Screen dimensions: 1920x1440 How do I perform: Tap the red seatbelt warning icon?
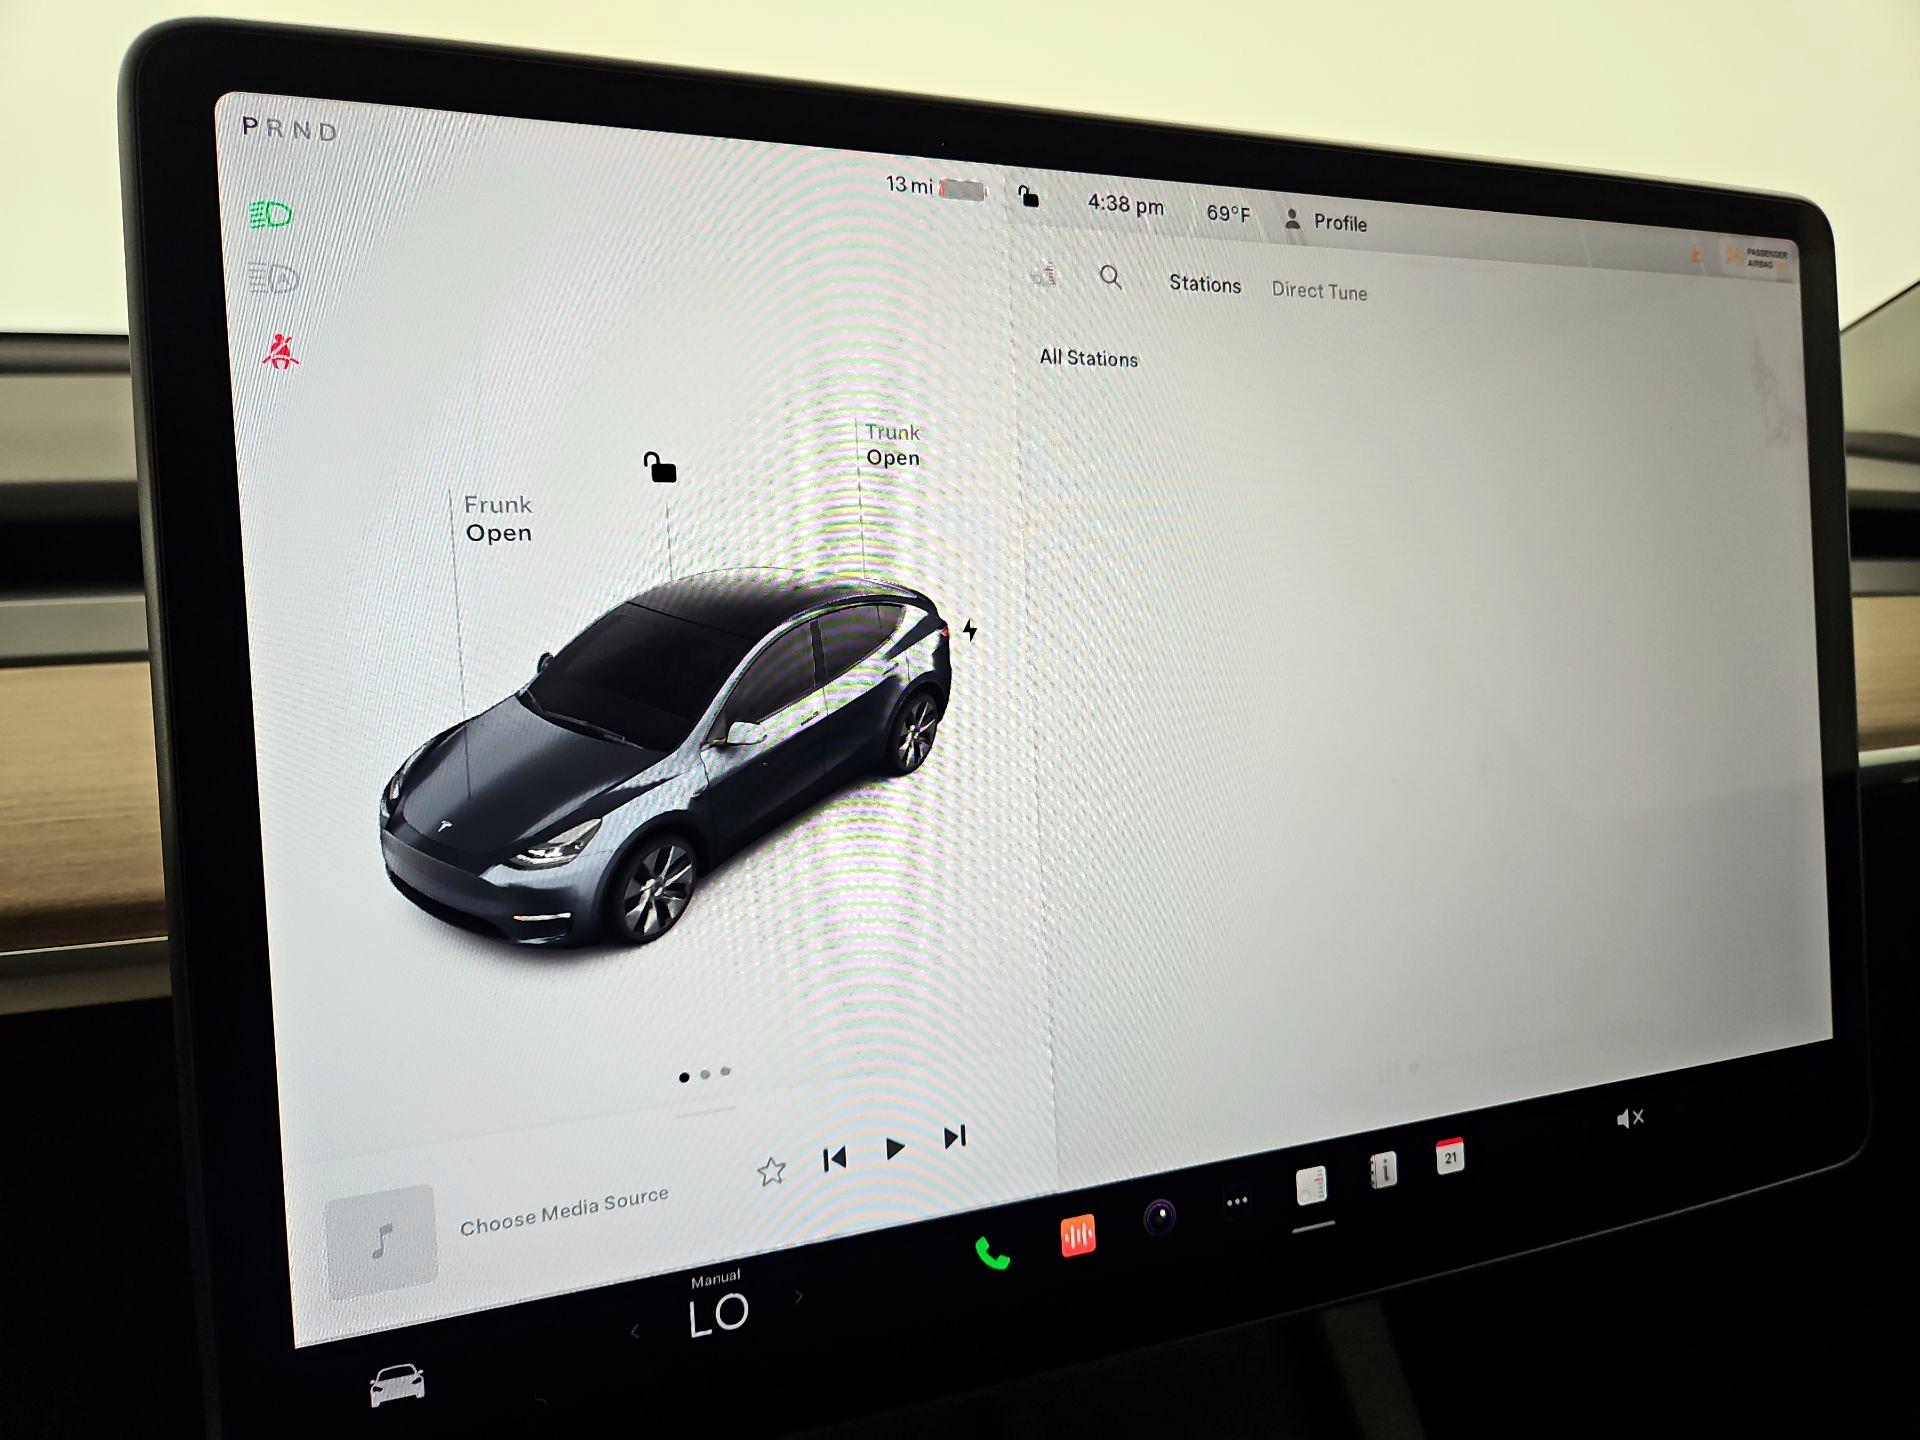click(x=280, y=351)
